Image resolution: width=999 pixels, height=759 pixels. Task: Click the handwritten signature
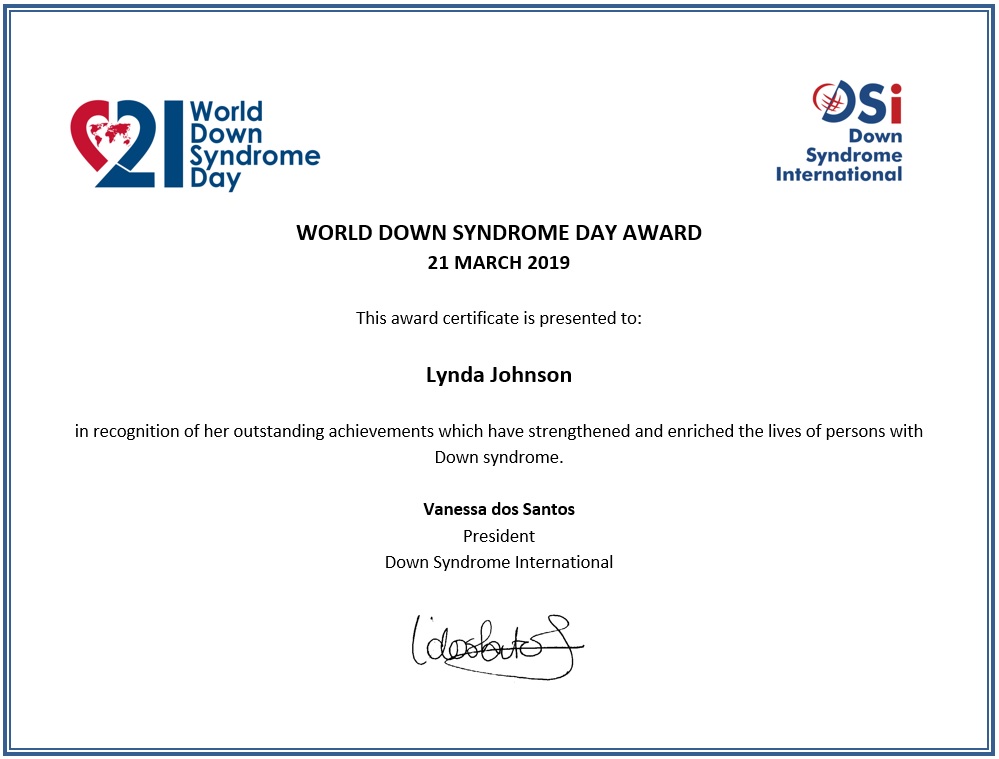498,647
